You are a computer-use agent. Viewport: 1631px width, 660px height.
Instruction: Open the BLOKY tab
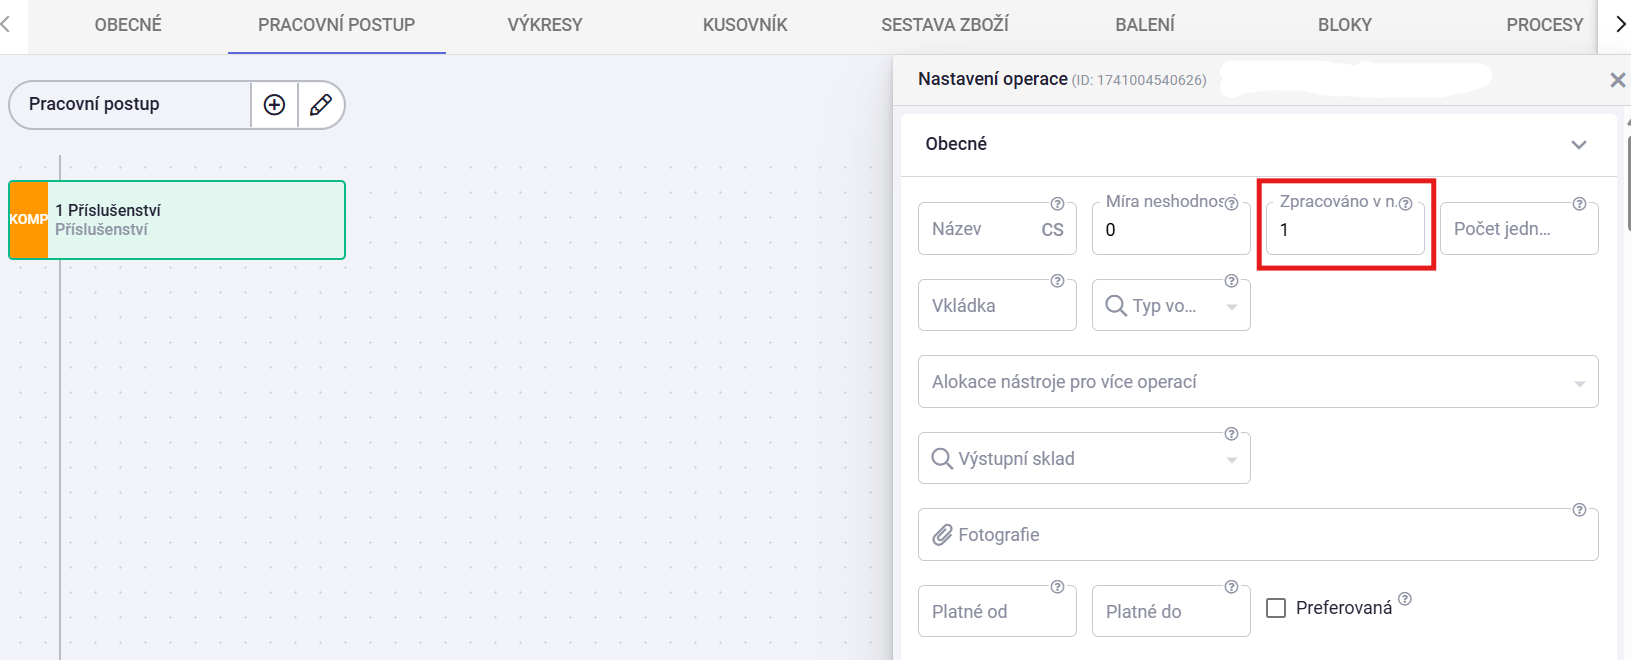point(1345,25)
